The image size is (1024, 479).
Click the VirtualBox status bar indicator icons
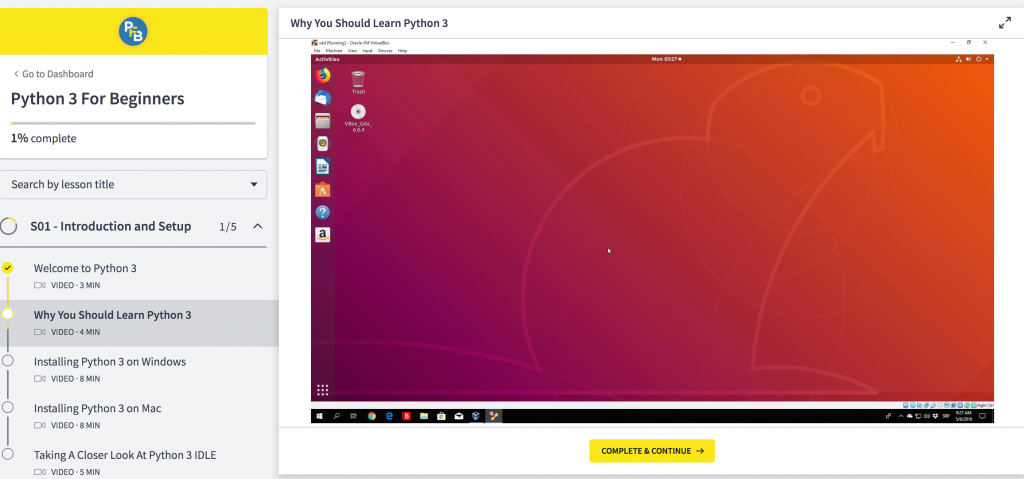pyautogui.click(x=940, y=405)
